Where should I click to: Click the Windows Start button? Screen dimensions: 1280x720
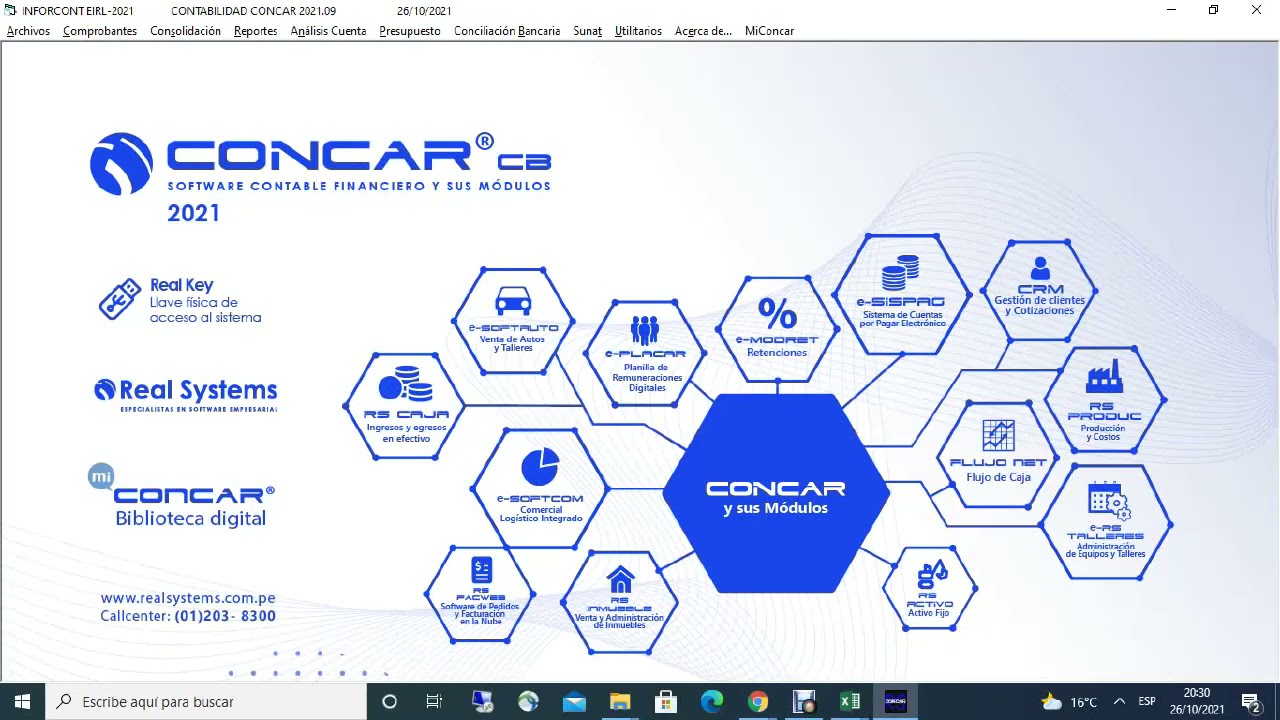[x=23, y=702]
